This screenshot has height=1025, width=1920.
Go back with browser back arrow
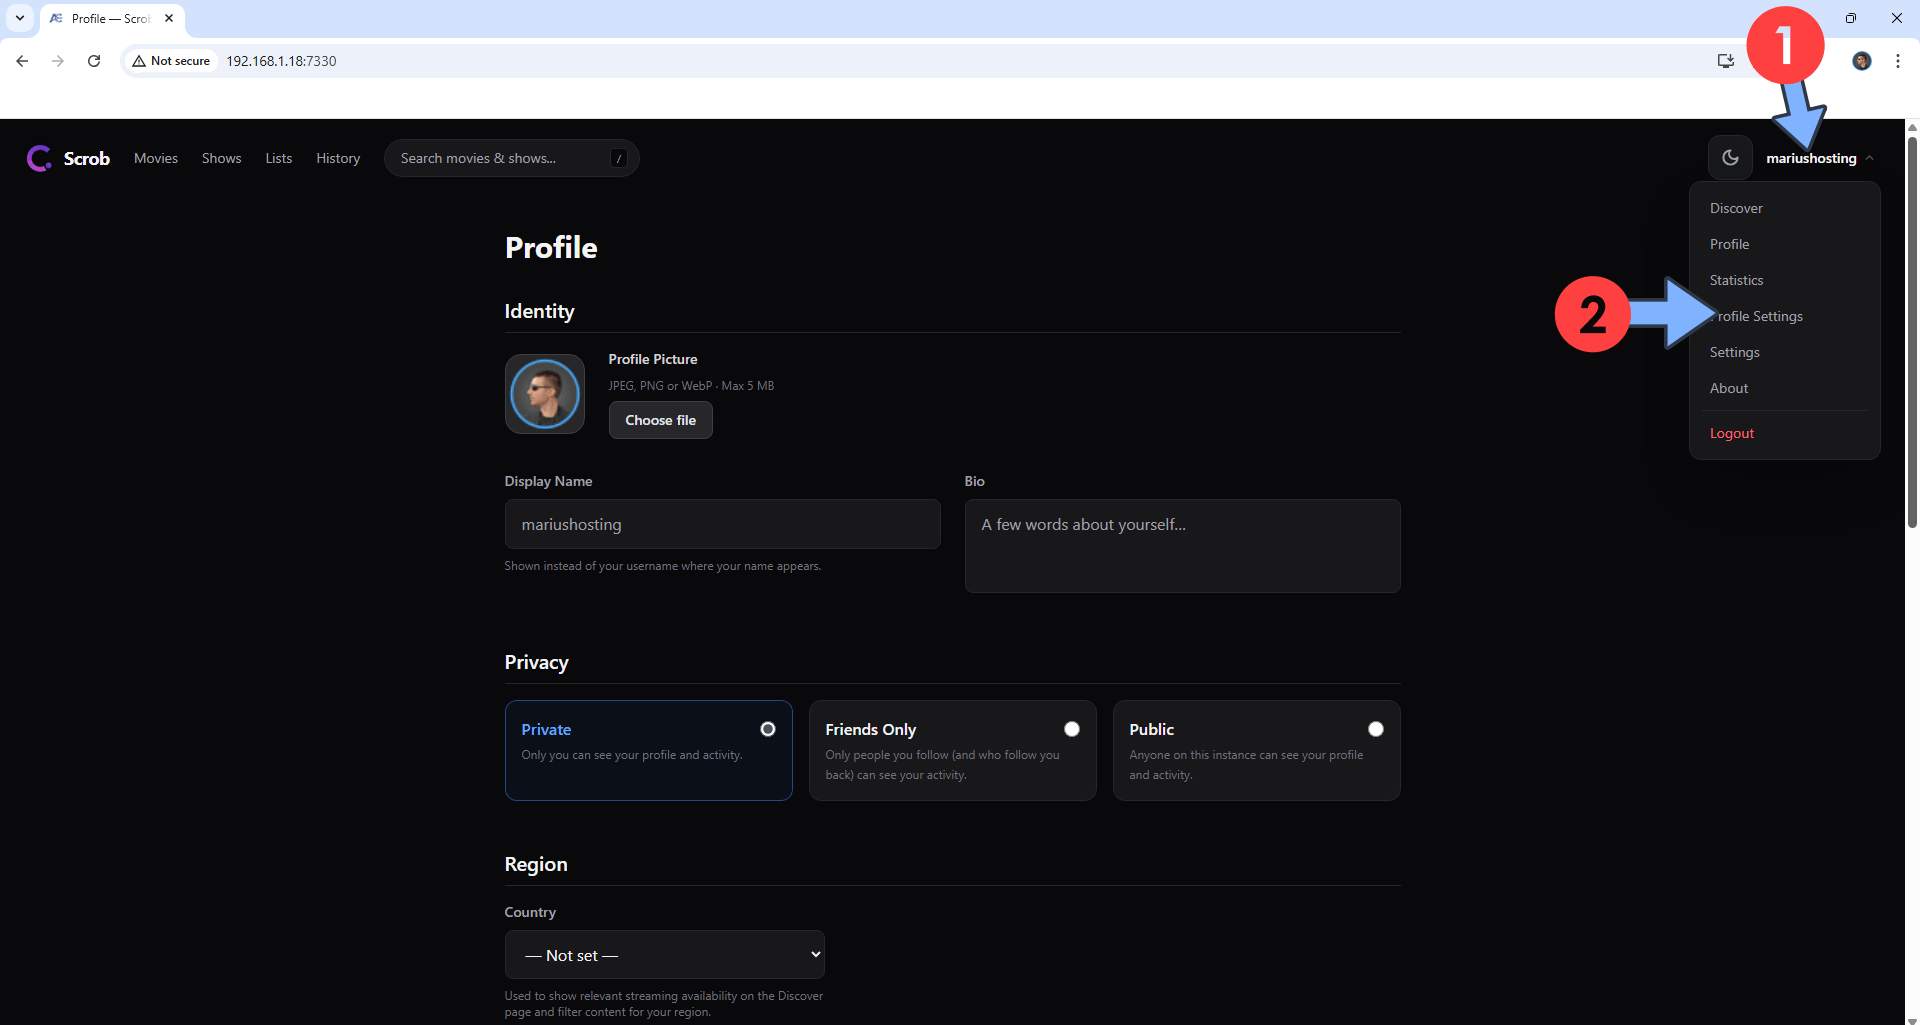click(x=22, y=61)
